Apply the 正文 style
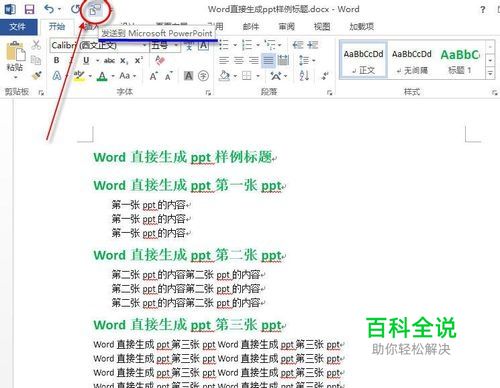Screen dimensions: 500x388 [363, 60]
